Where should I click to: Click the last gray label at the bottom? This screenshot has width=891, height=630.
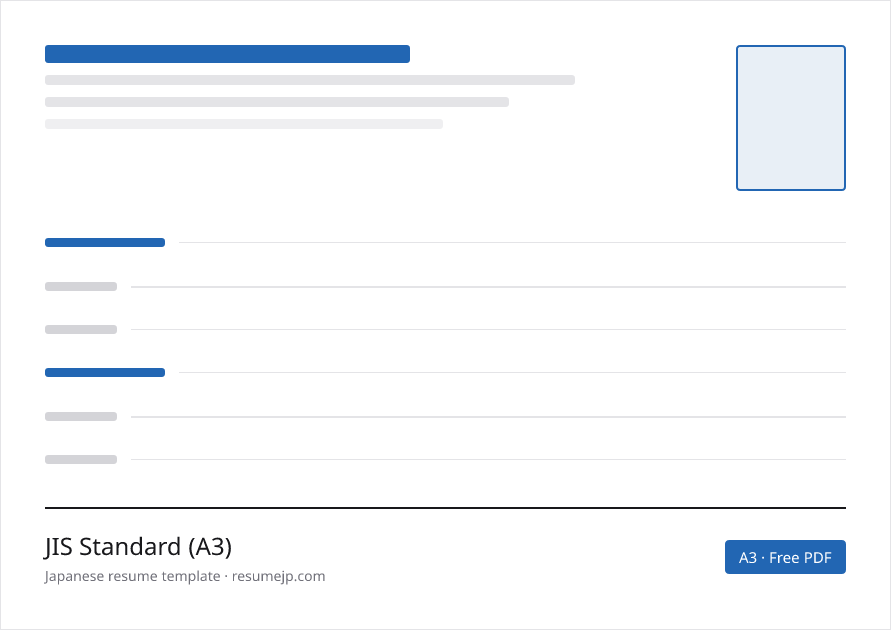(x=81, y=460)
